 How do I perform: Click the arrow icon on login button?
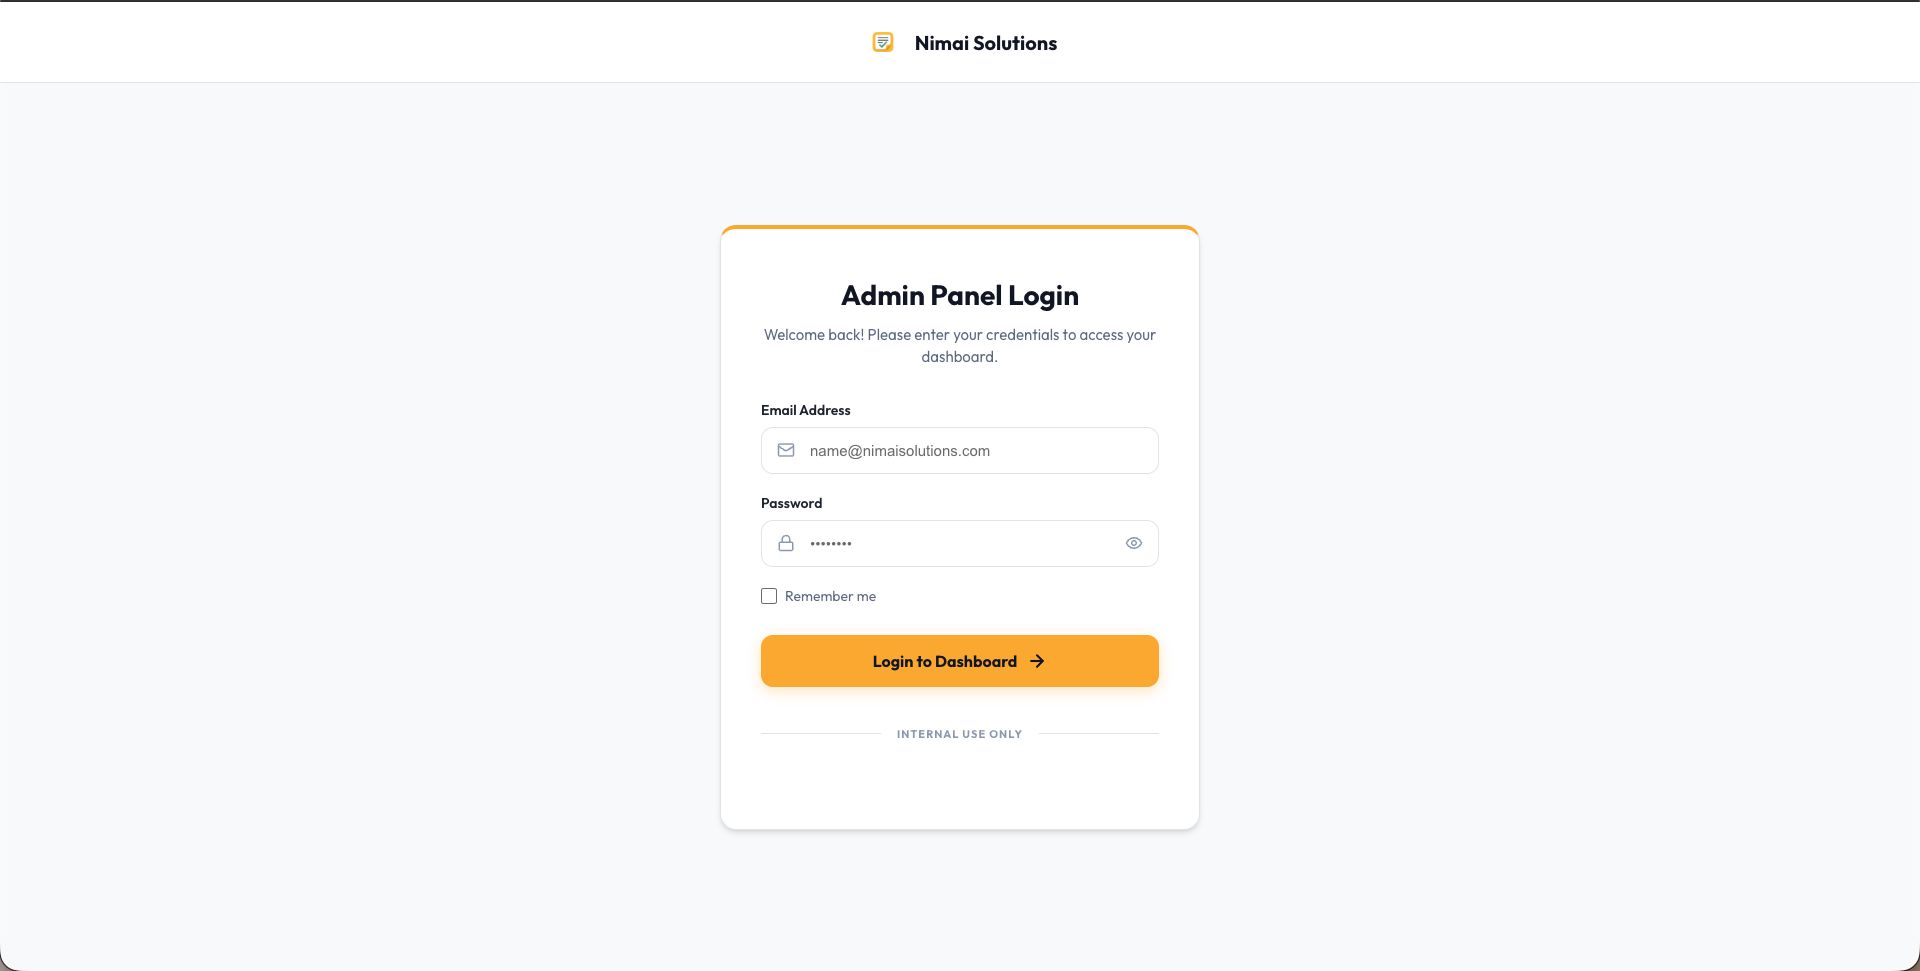(1037, 661)
